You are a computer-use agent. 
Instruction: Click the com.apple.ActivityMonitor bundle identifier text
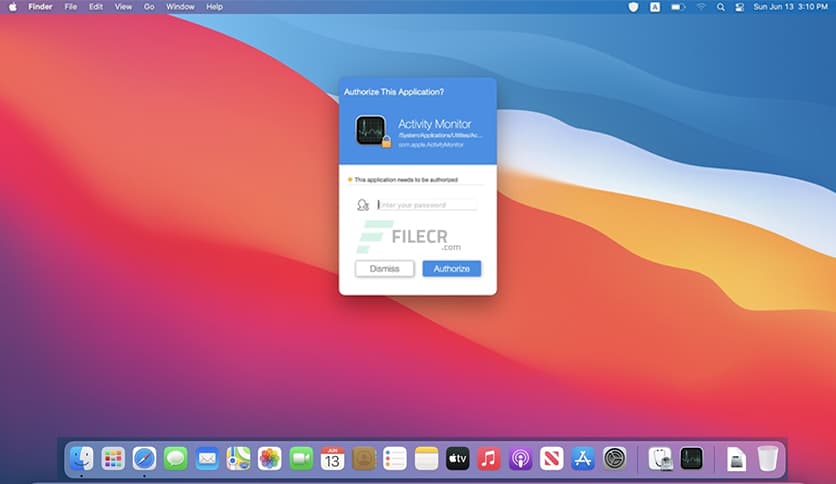[431, 144]
